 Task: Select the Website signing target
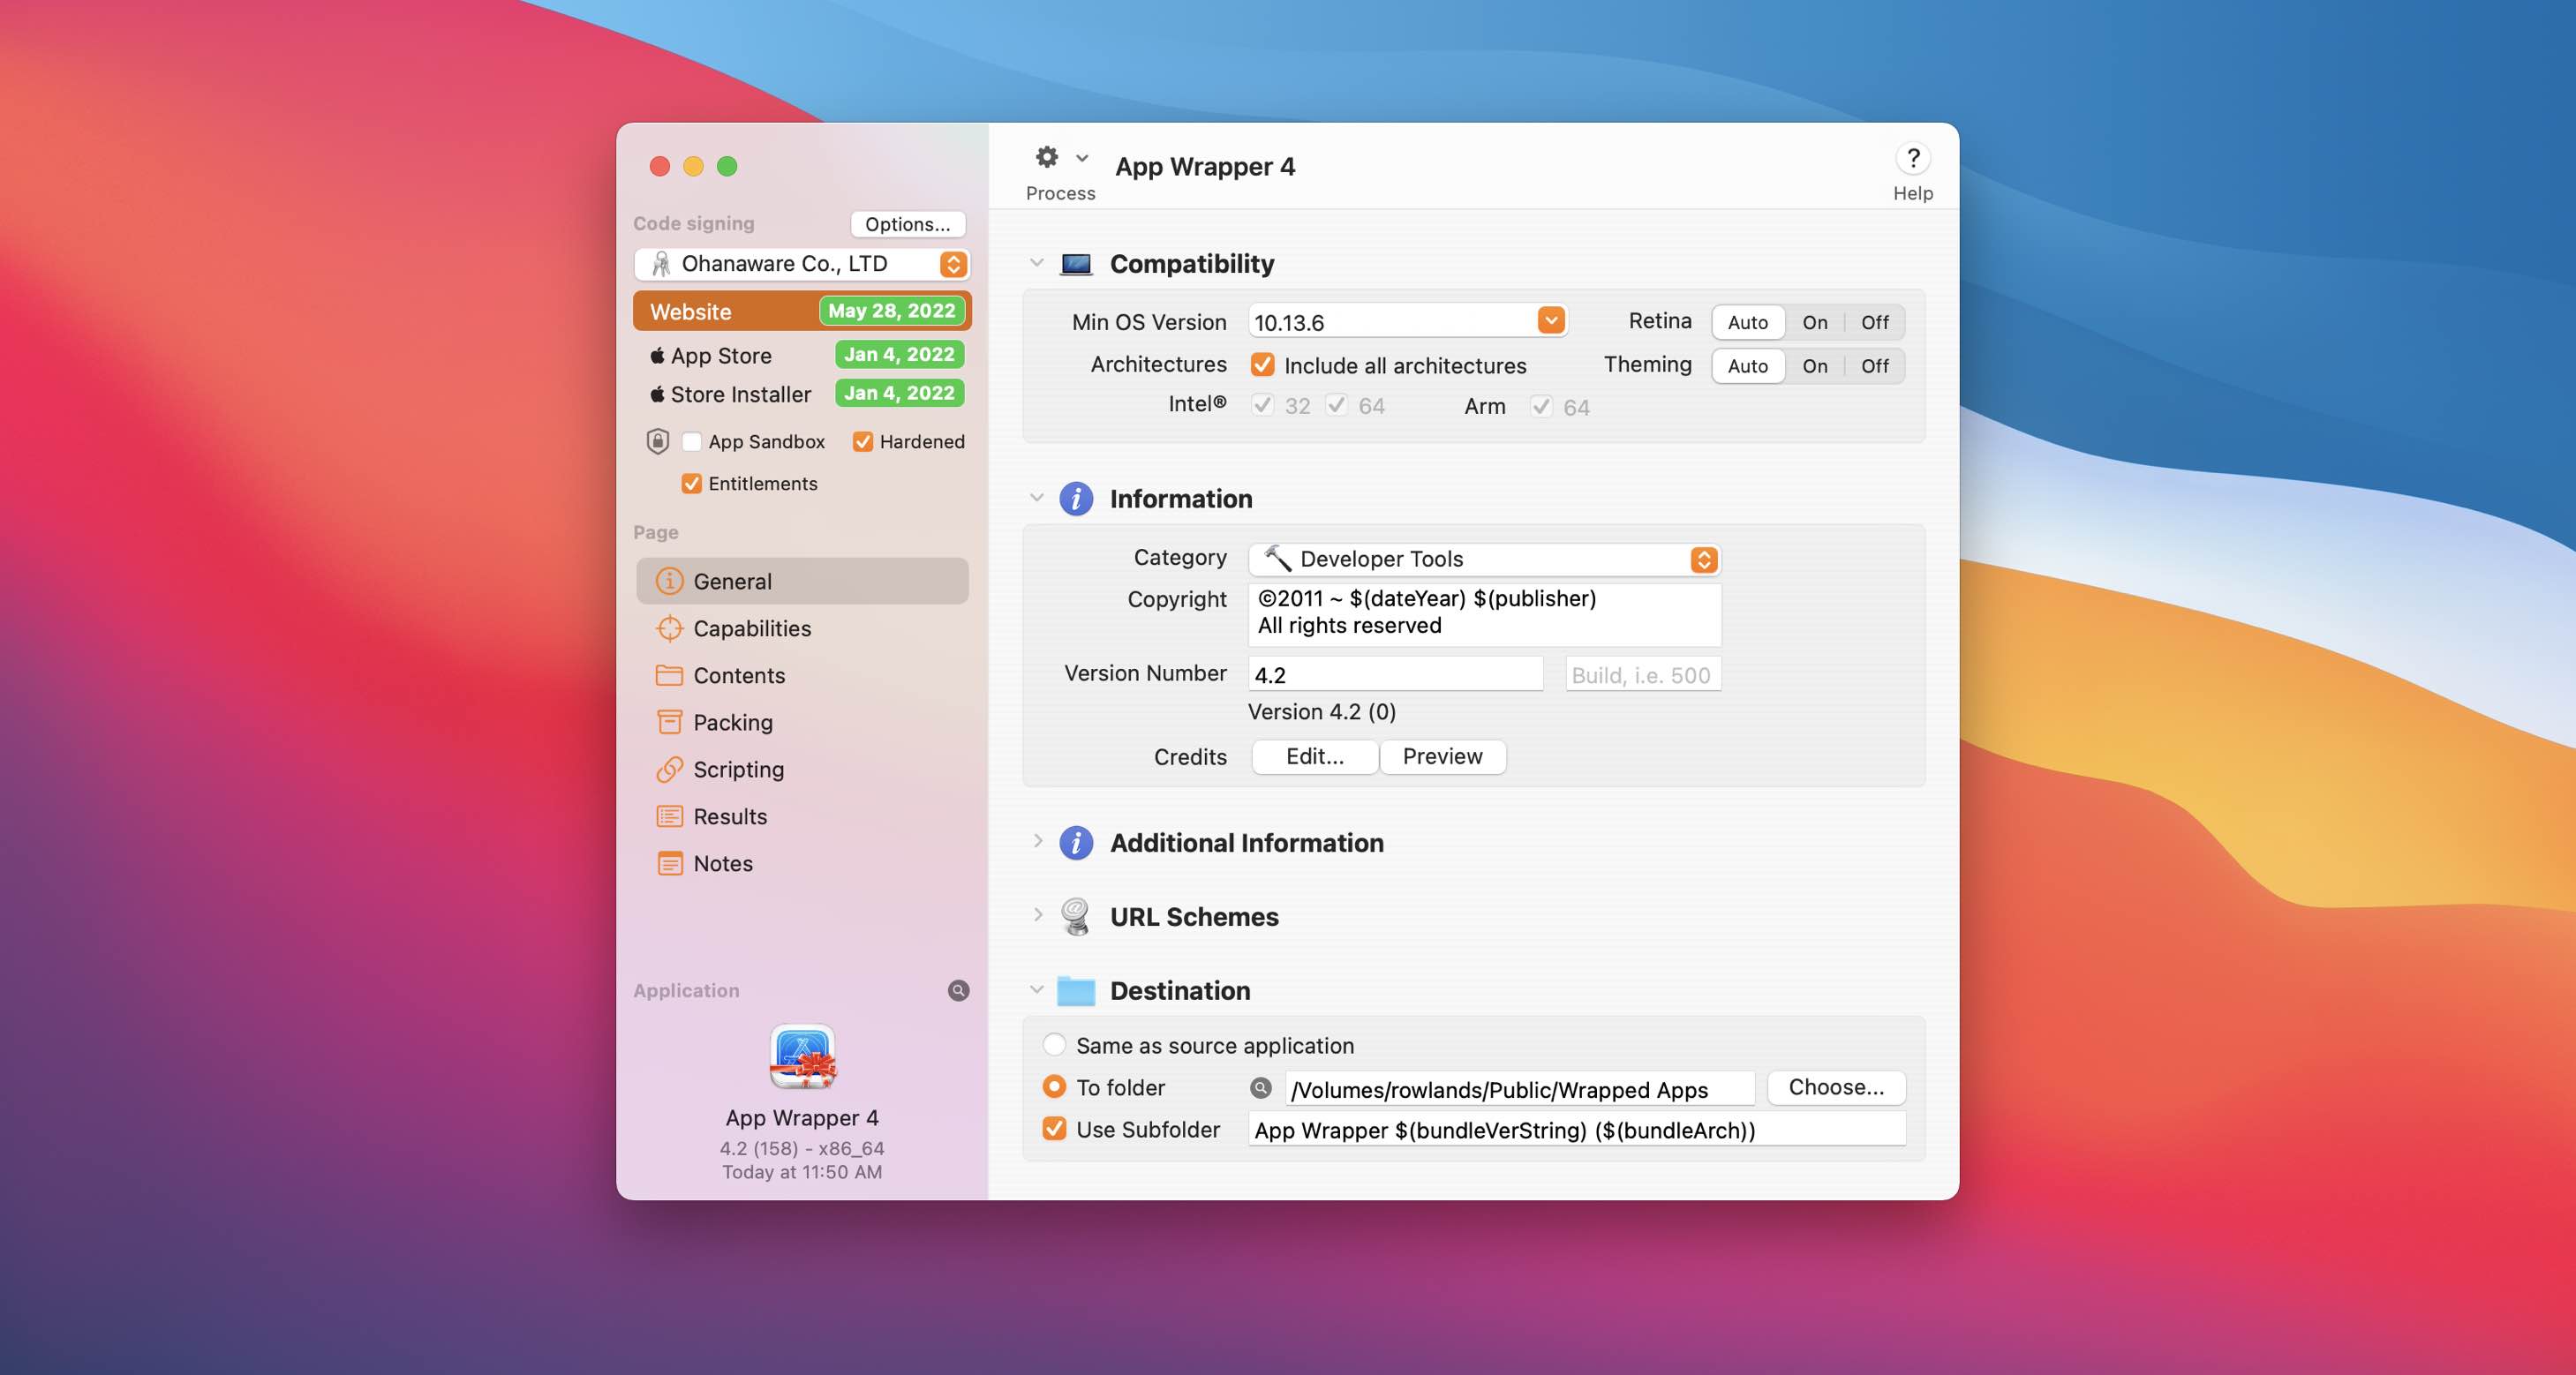point(802,311)
